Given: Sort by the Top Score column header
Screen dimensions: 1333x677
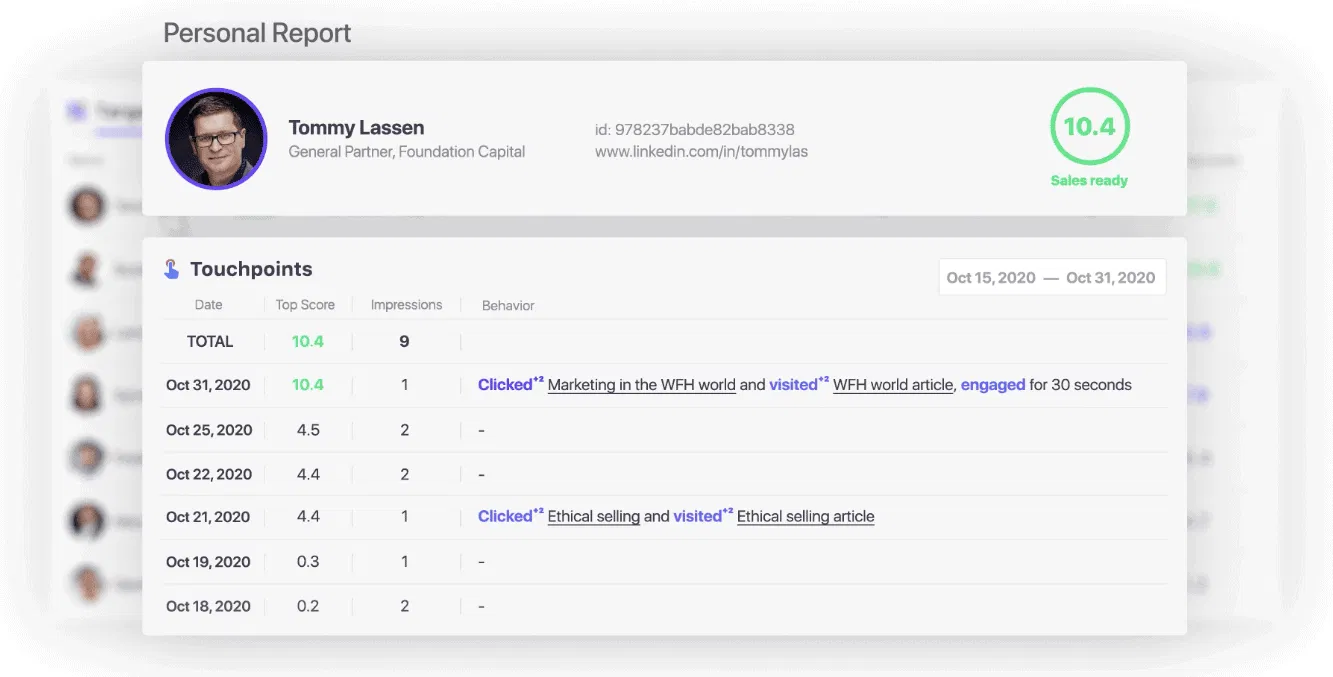Looking at the screenshot, I should click(x=305, y=305).
